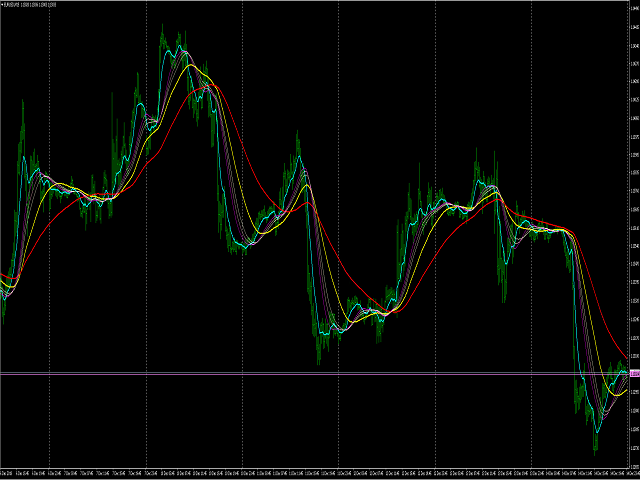Click the small triangle before the chart title
This screenshot has height=480, width=640.
[x=2, y=5]
